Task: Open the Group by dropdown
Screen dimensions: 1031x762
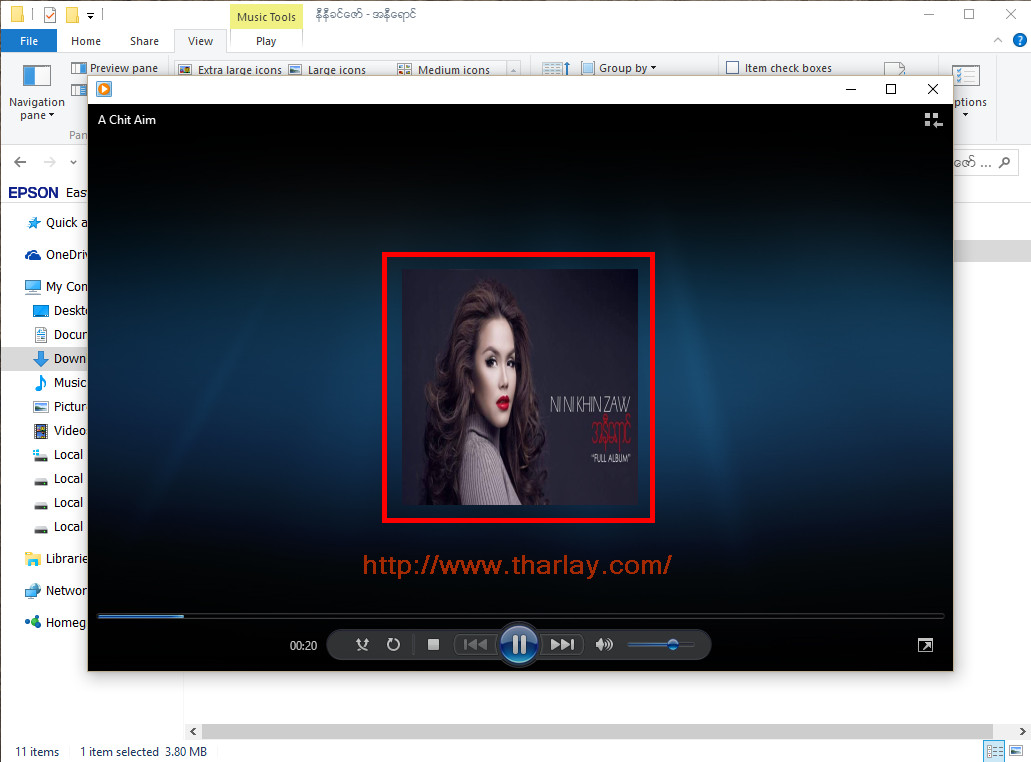Action: pos(619,68)
